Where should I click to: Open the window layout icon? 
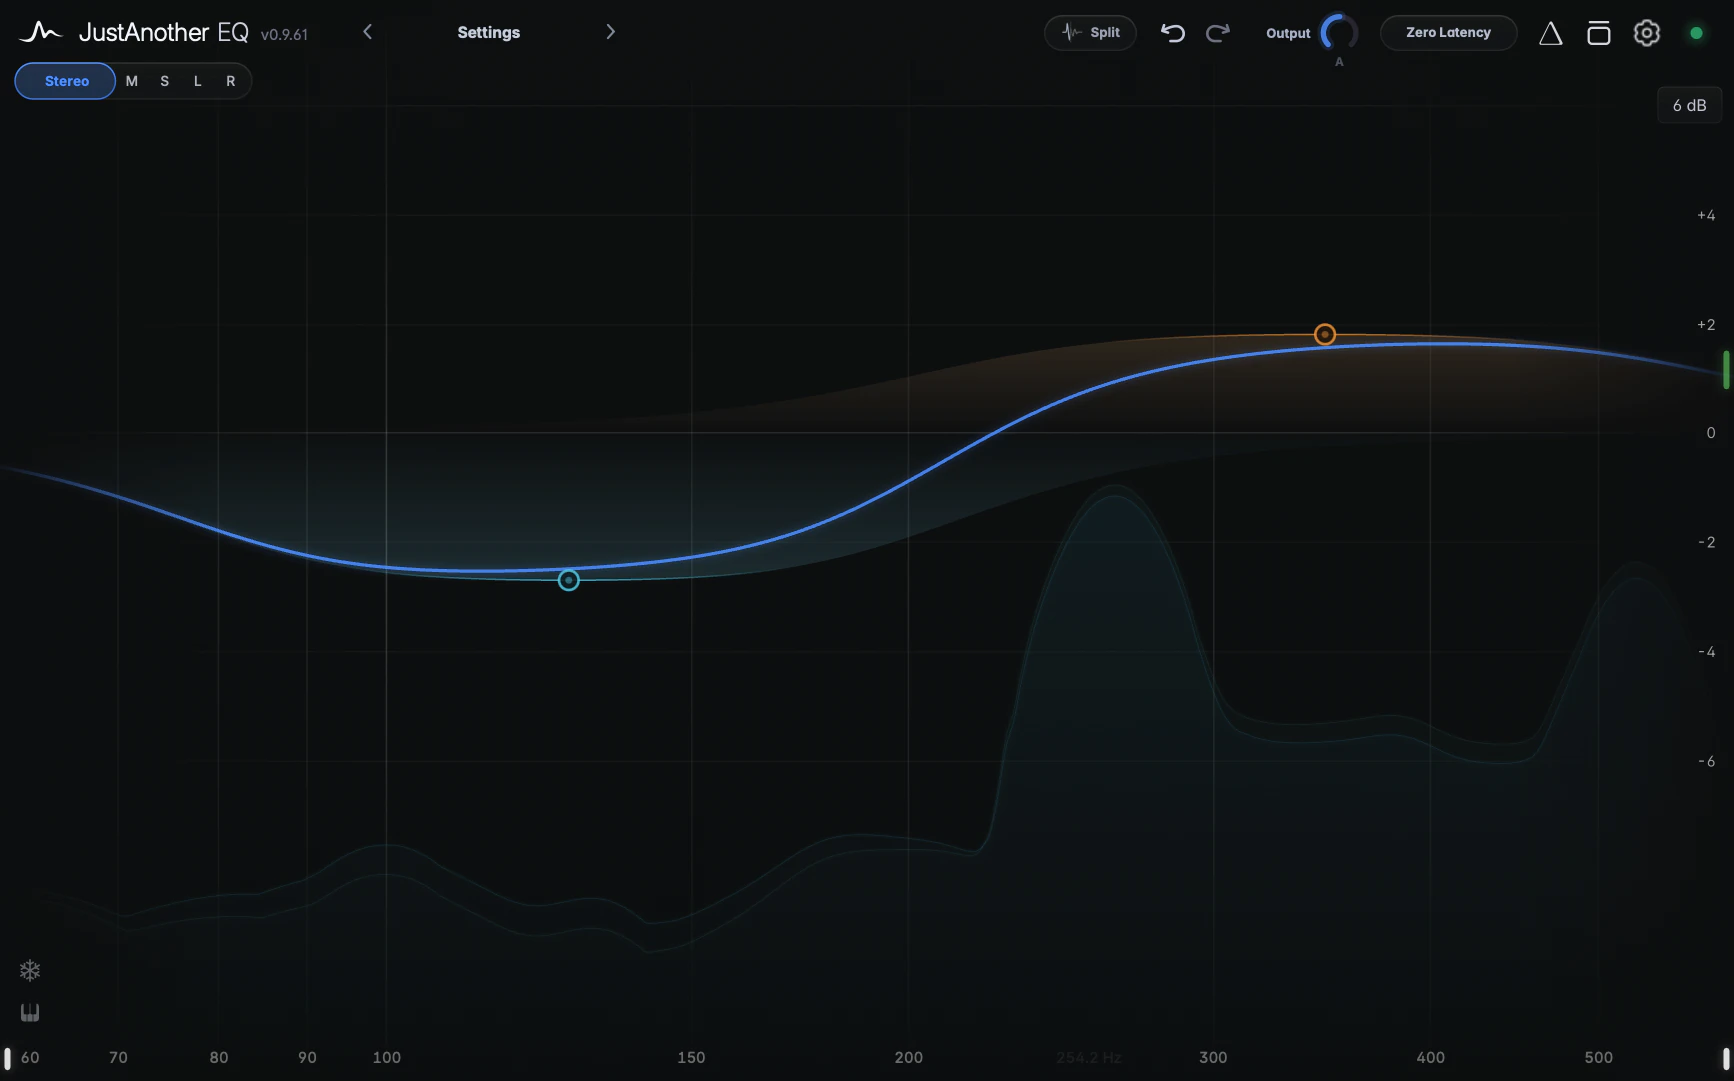point(1598,33)
